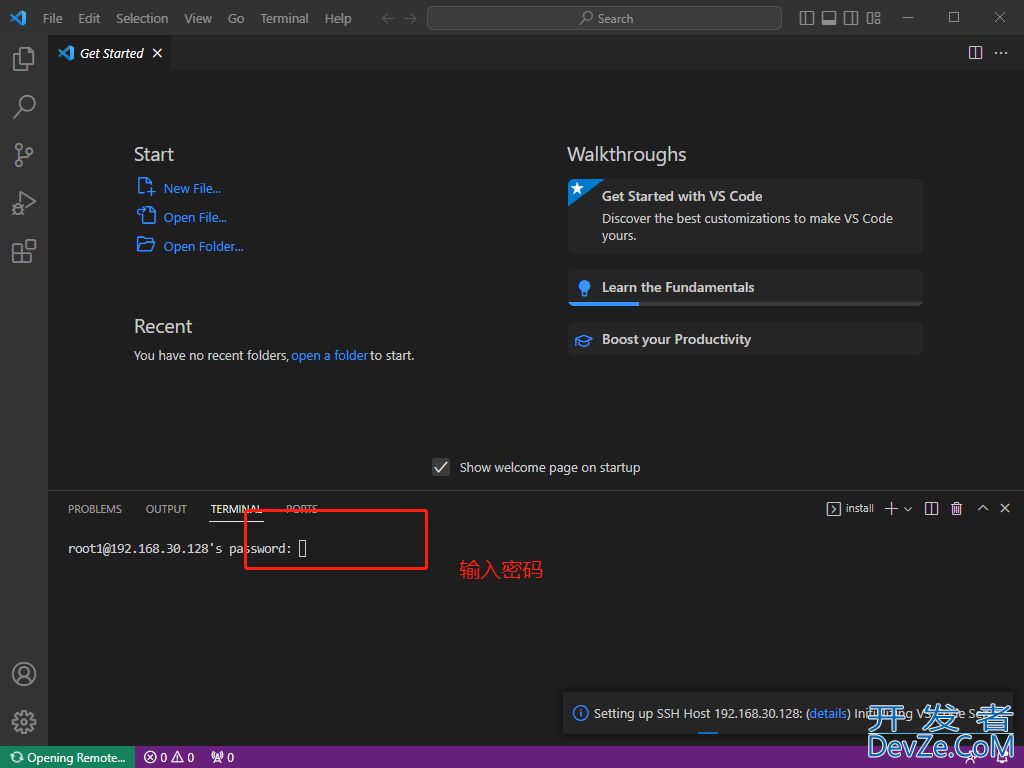Open the Search view in activity bar
The height and width of the screenshot is (768, 1024).
click(x=24, y=106)
